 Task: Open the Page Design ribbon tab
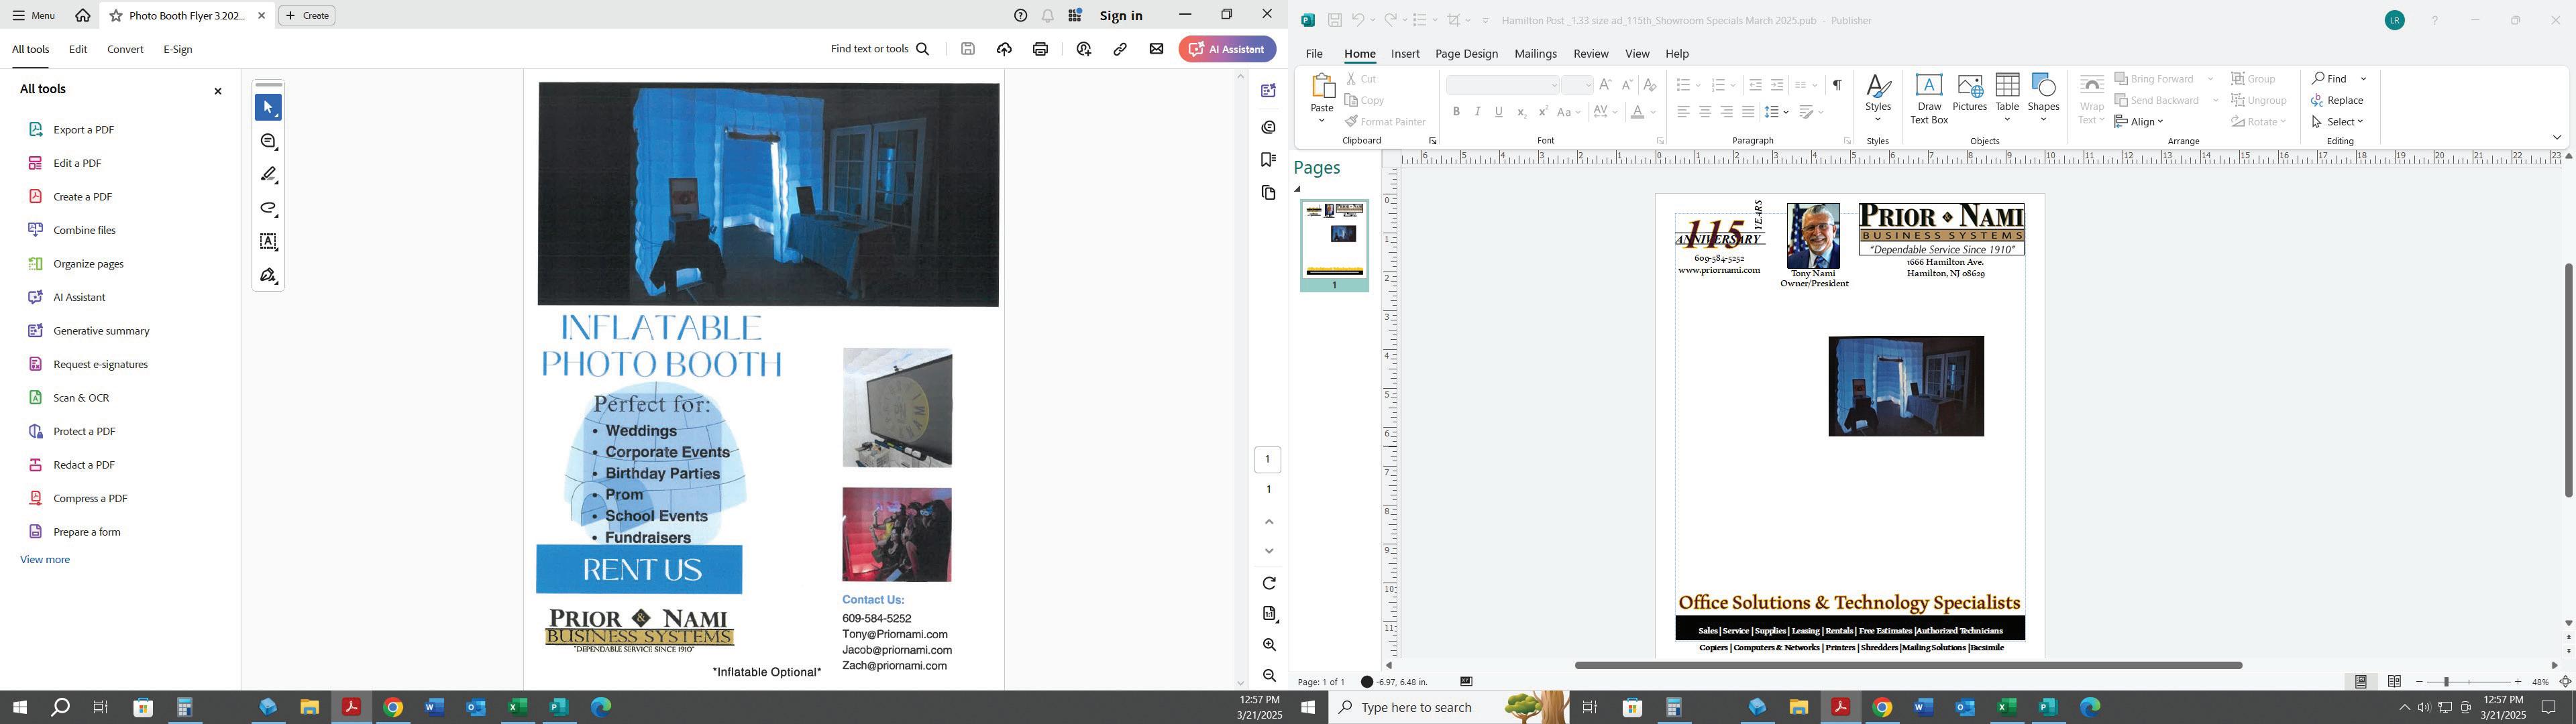(1466, 54)
